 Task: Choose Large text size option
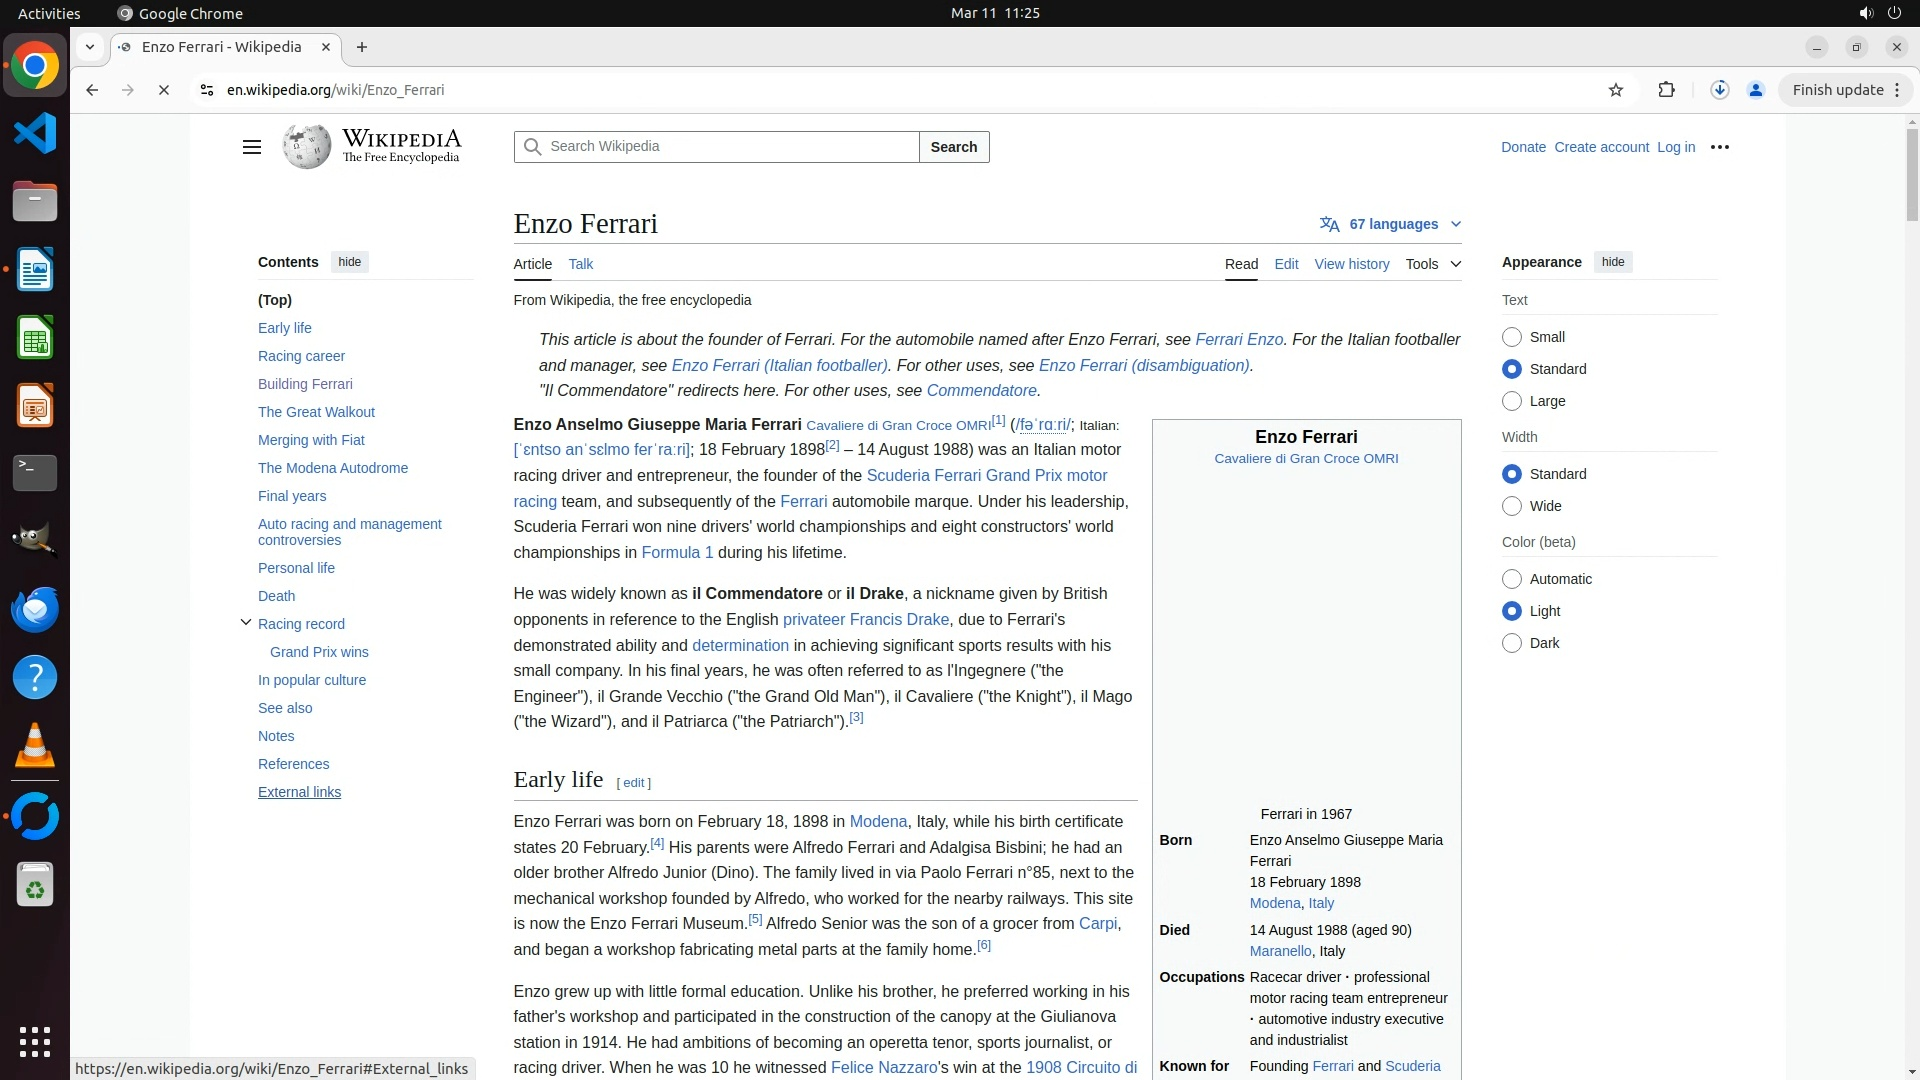1511,401
